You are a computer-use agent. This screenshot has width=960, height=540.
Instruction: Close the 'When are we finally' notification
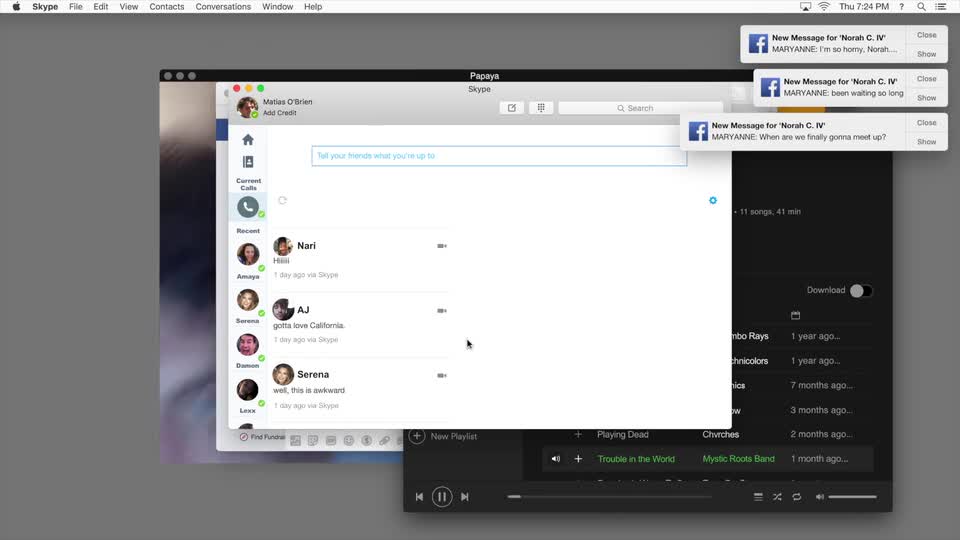(926, 122)
